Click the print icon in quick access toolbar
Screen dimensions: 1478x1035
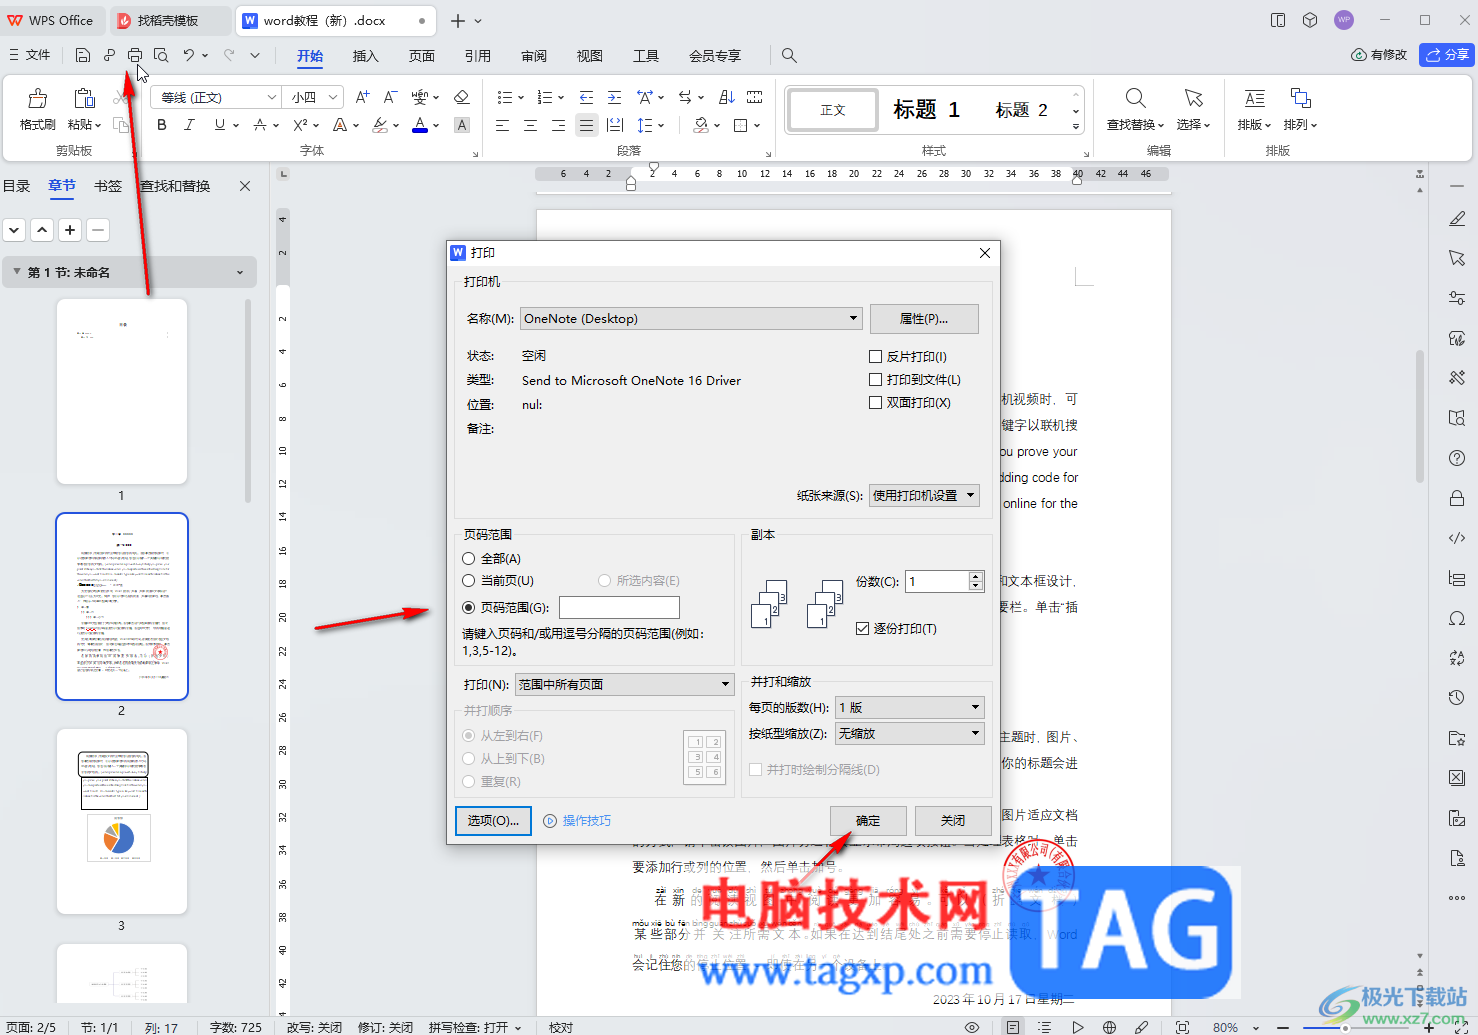click(135, 55)
